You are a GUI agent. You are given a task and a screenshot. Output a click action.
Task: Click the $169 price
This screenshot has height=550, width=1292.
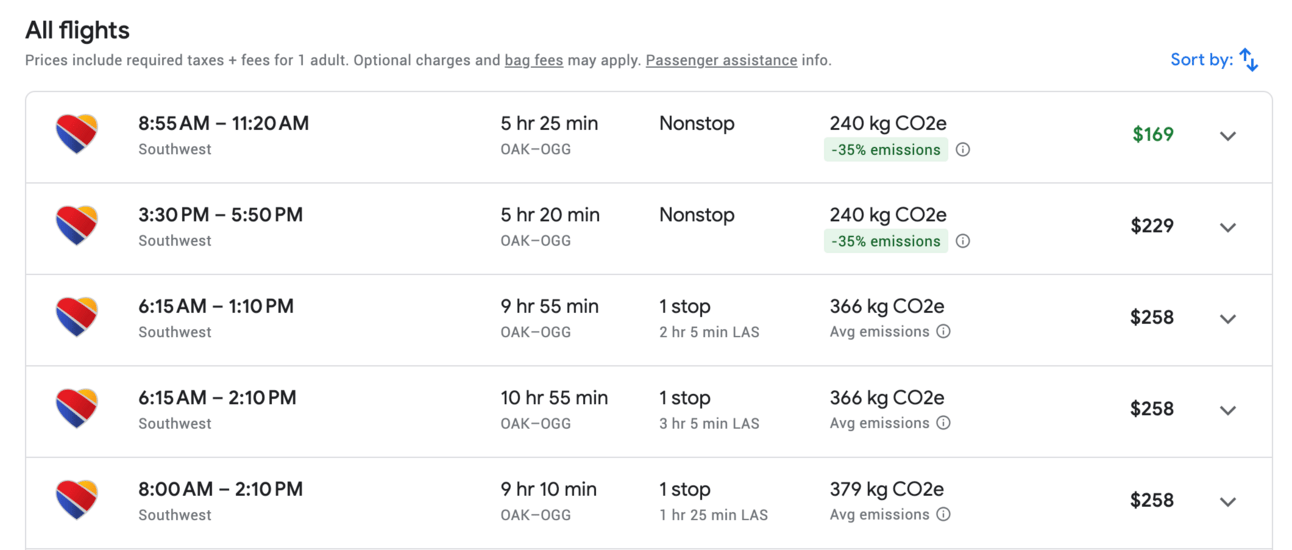pyautogui.click(x=1153, y=135)
